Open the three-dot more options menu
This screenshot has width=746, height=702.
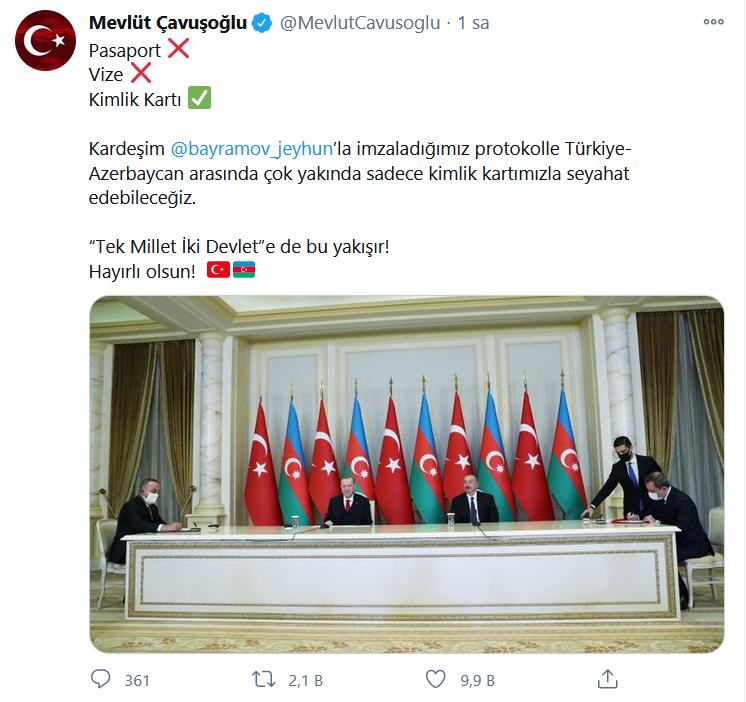pos(713,22)
